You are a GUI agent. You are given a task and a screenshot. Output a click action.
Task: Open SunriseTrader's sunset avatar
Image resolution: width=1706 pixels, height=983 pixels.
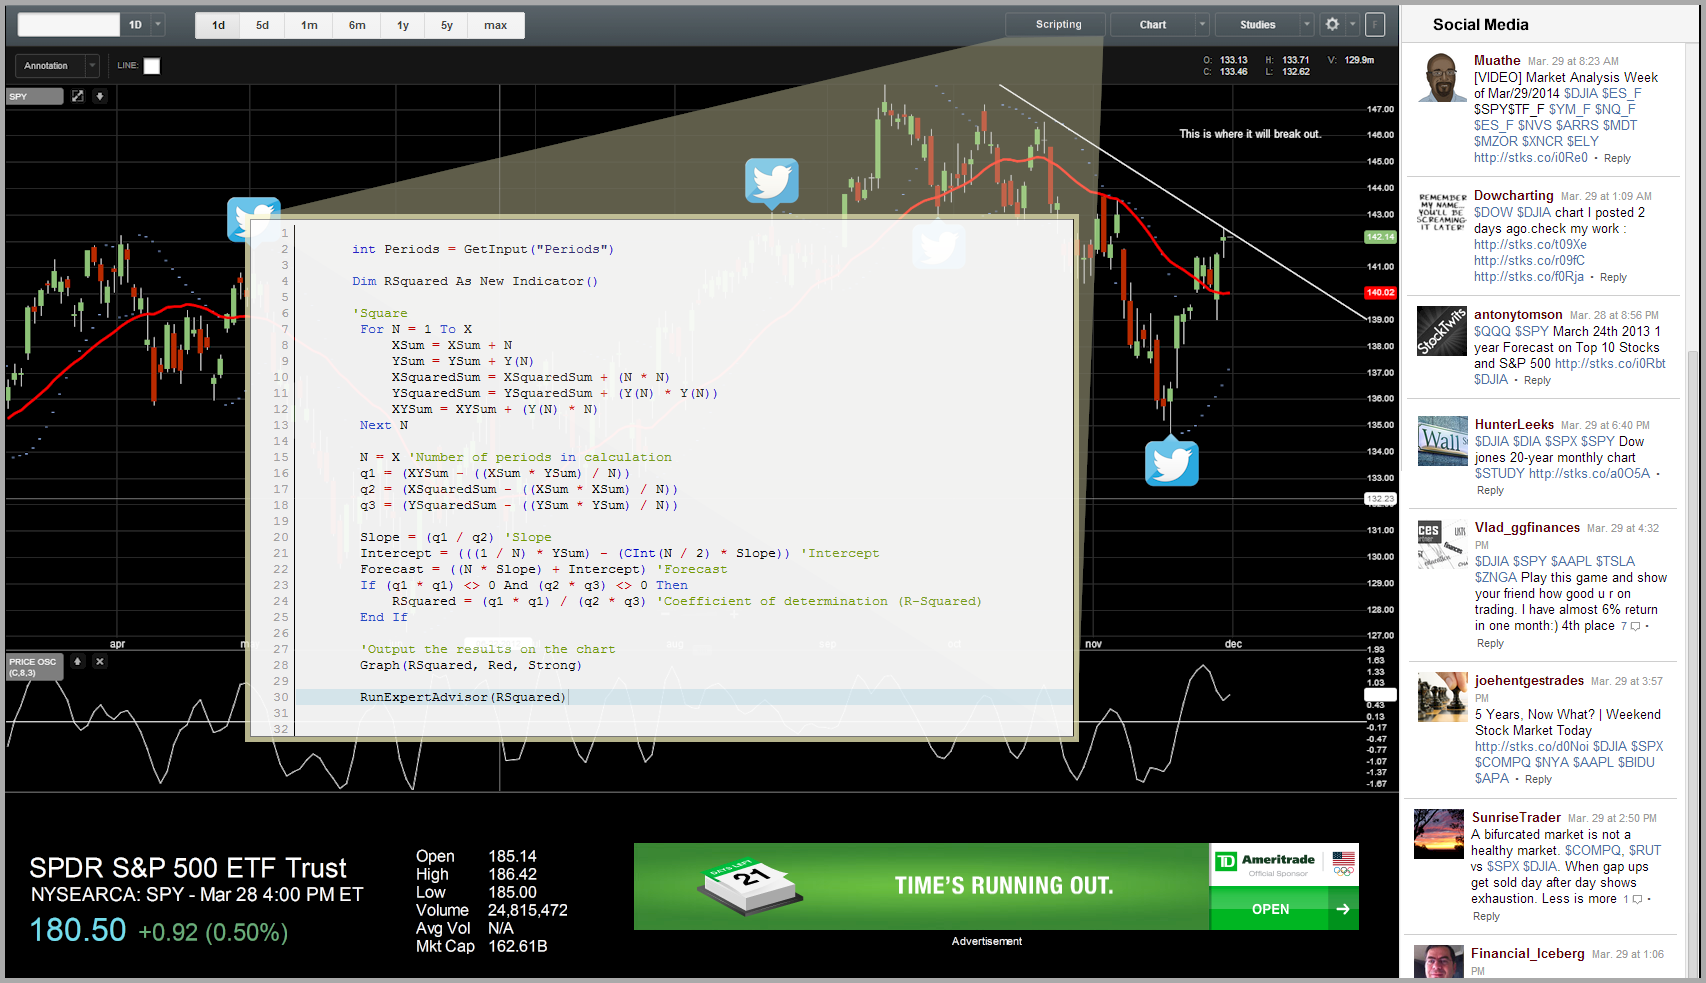coord(1439,834)
